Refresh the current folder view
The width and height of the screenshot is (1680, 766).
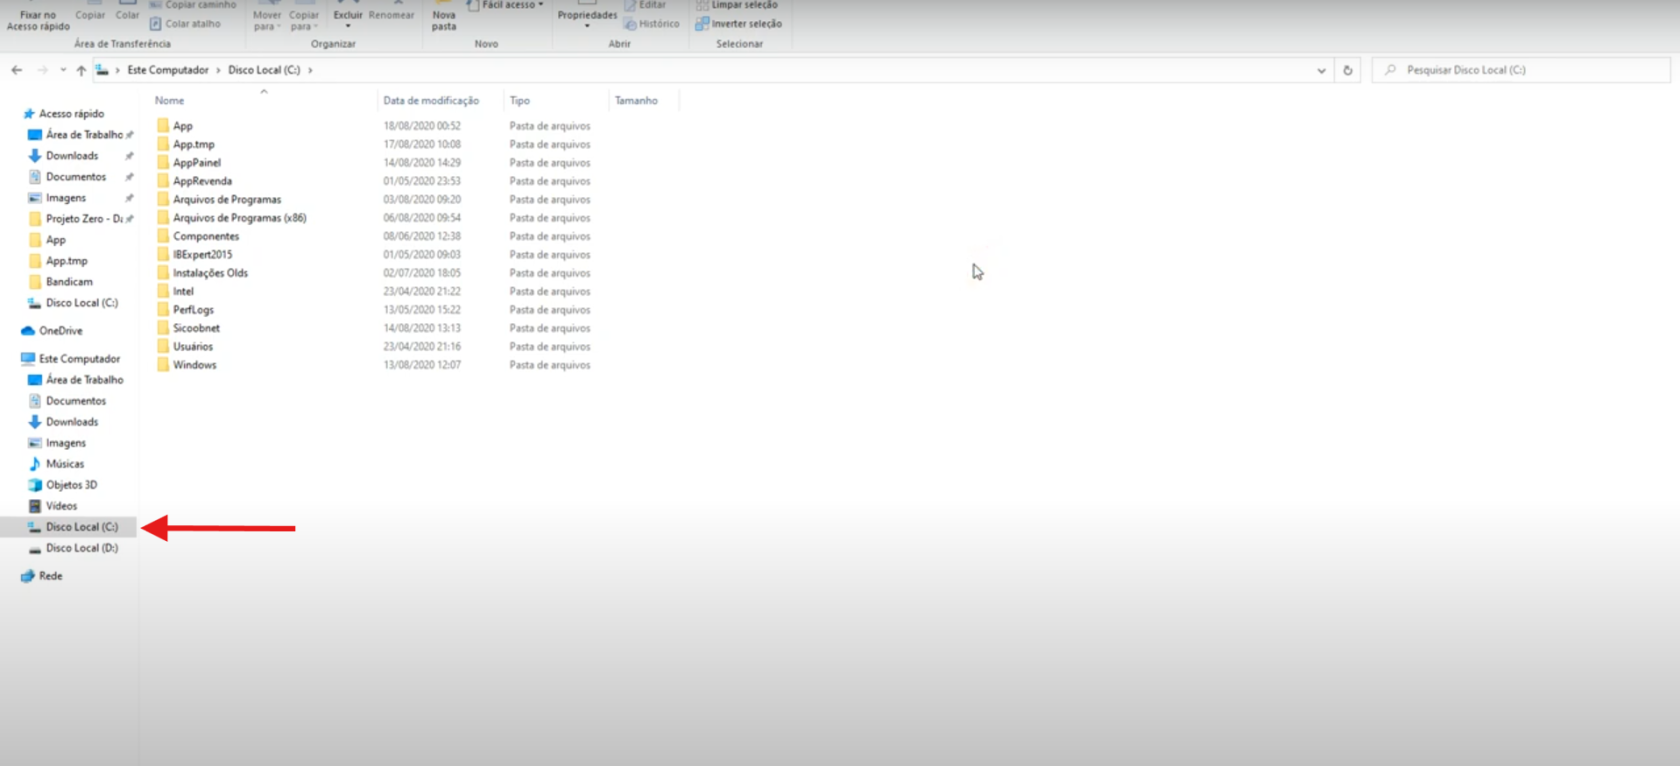(1347, 70)
